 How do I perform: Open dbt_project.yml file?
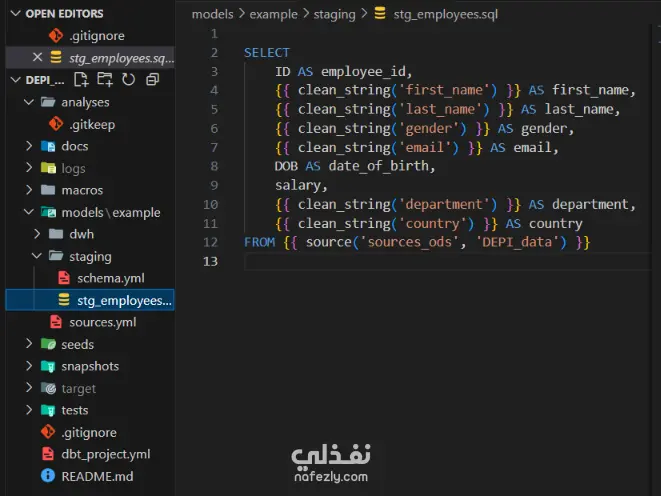[106, 454]
